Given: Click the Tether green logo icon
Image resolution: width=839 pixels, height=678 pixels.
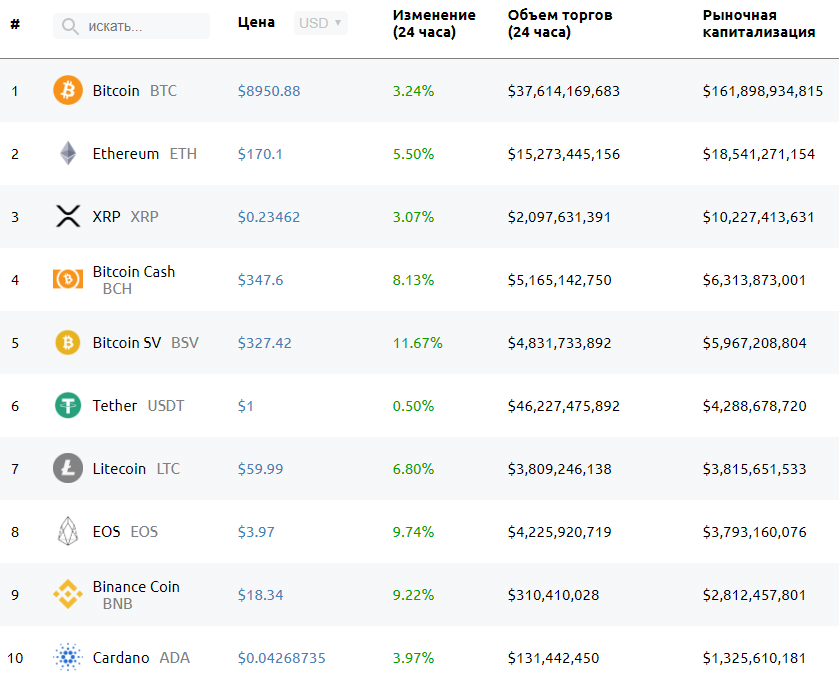Looking at the screenshot, I should click(68, 406).
